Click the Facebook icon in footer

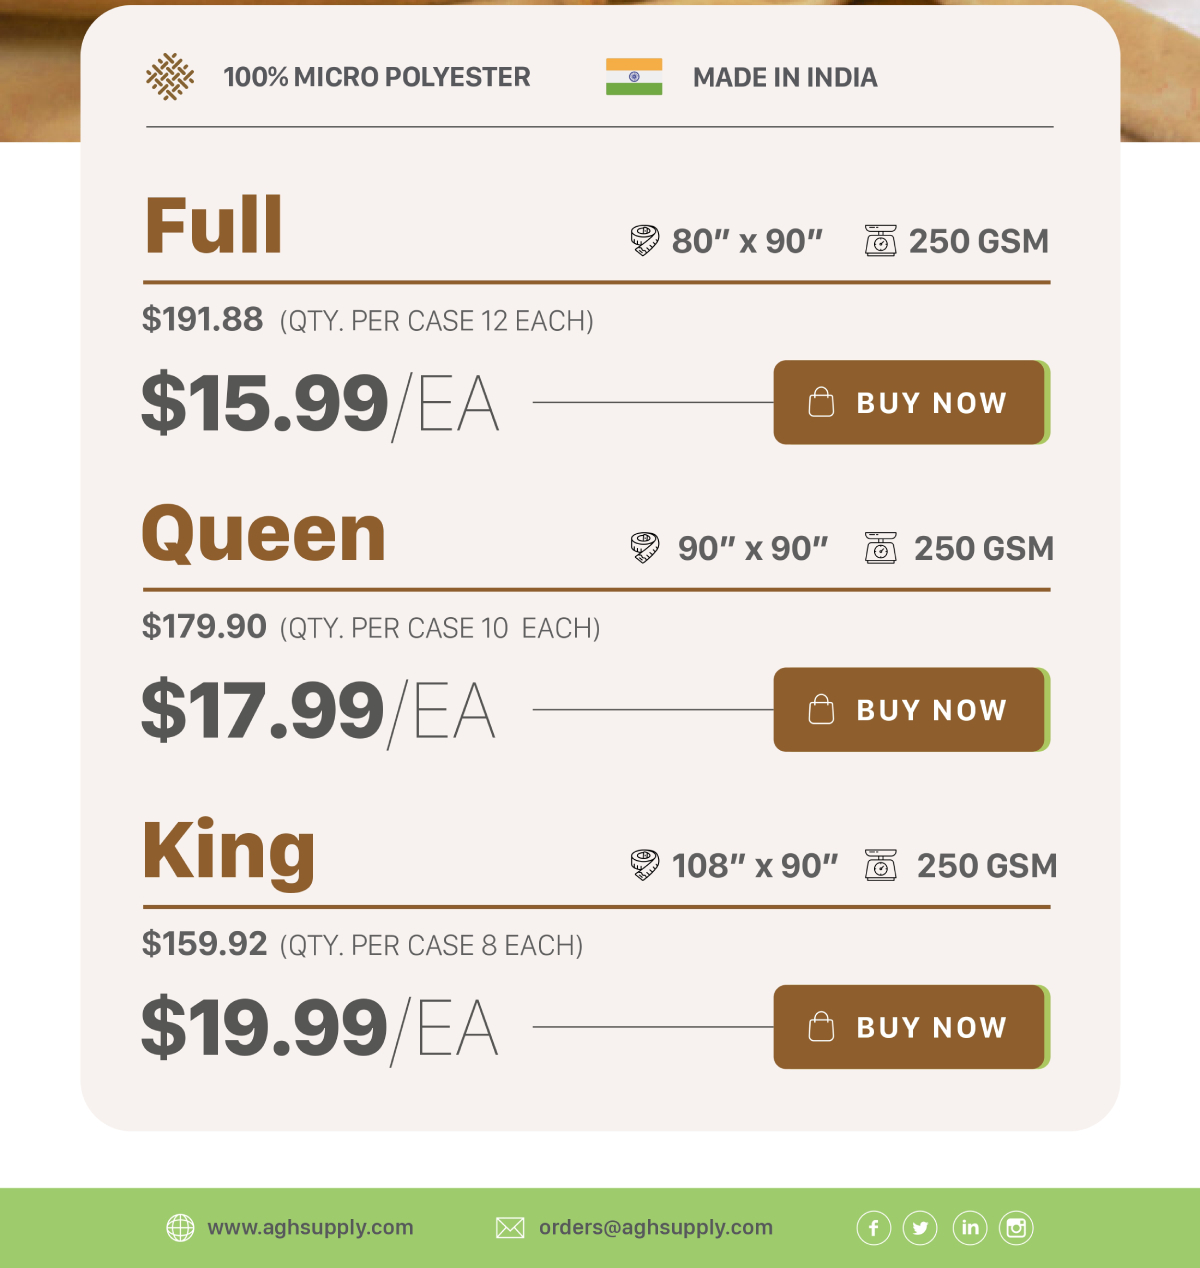click(x=873, y=1228)
